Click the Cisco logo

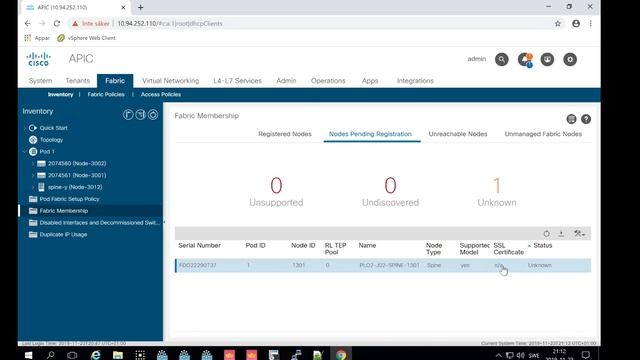(x=38, y=59)
